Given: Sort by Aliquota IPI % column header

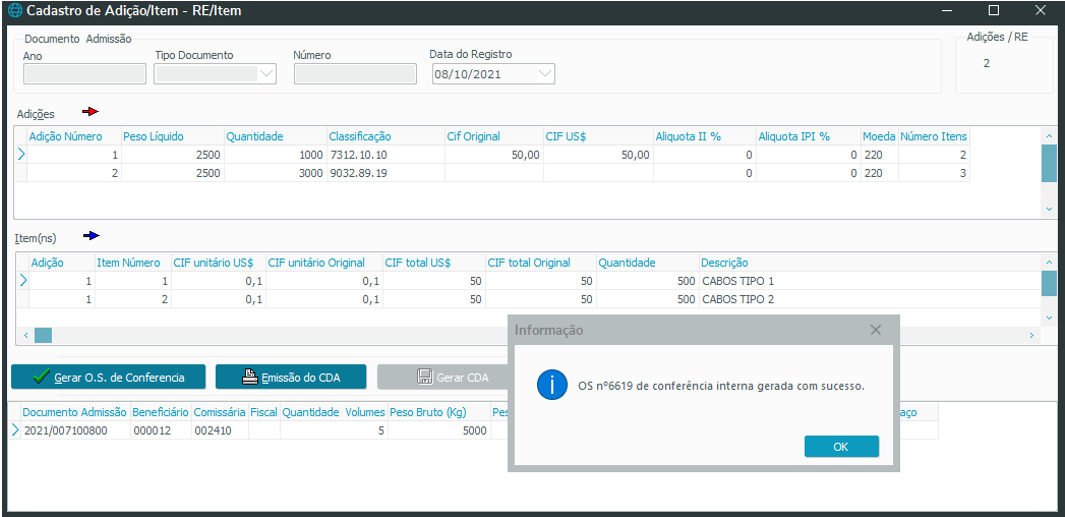Looking at the screenshot, I should coord(809,137).
